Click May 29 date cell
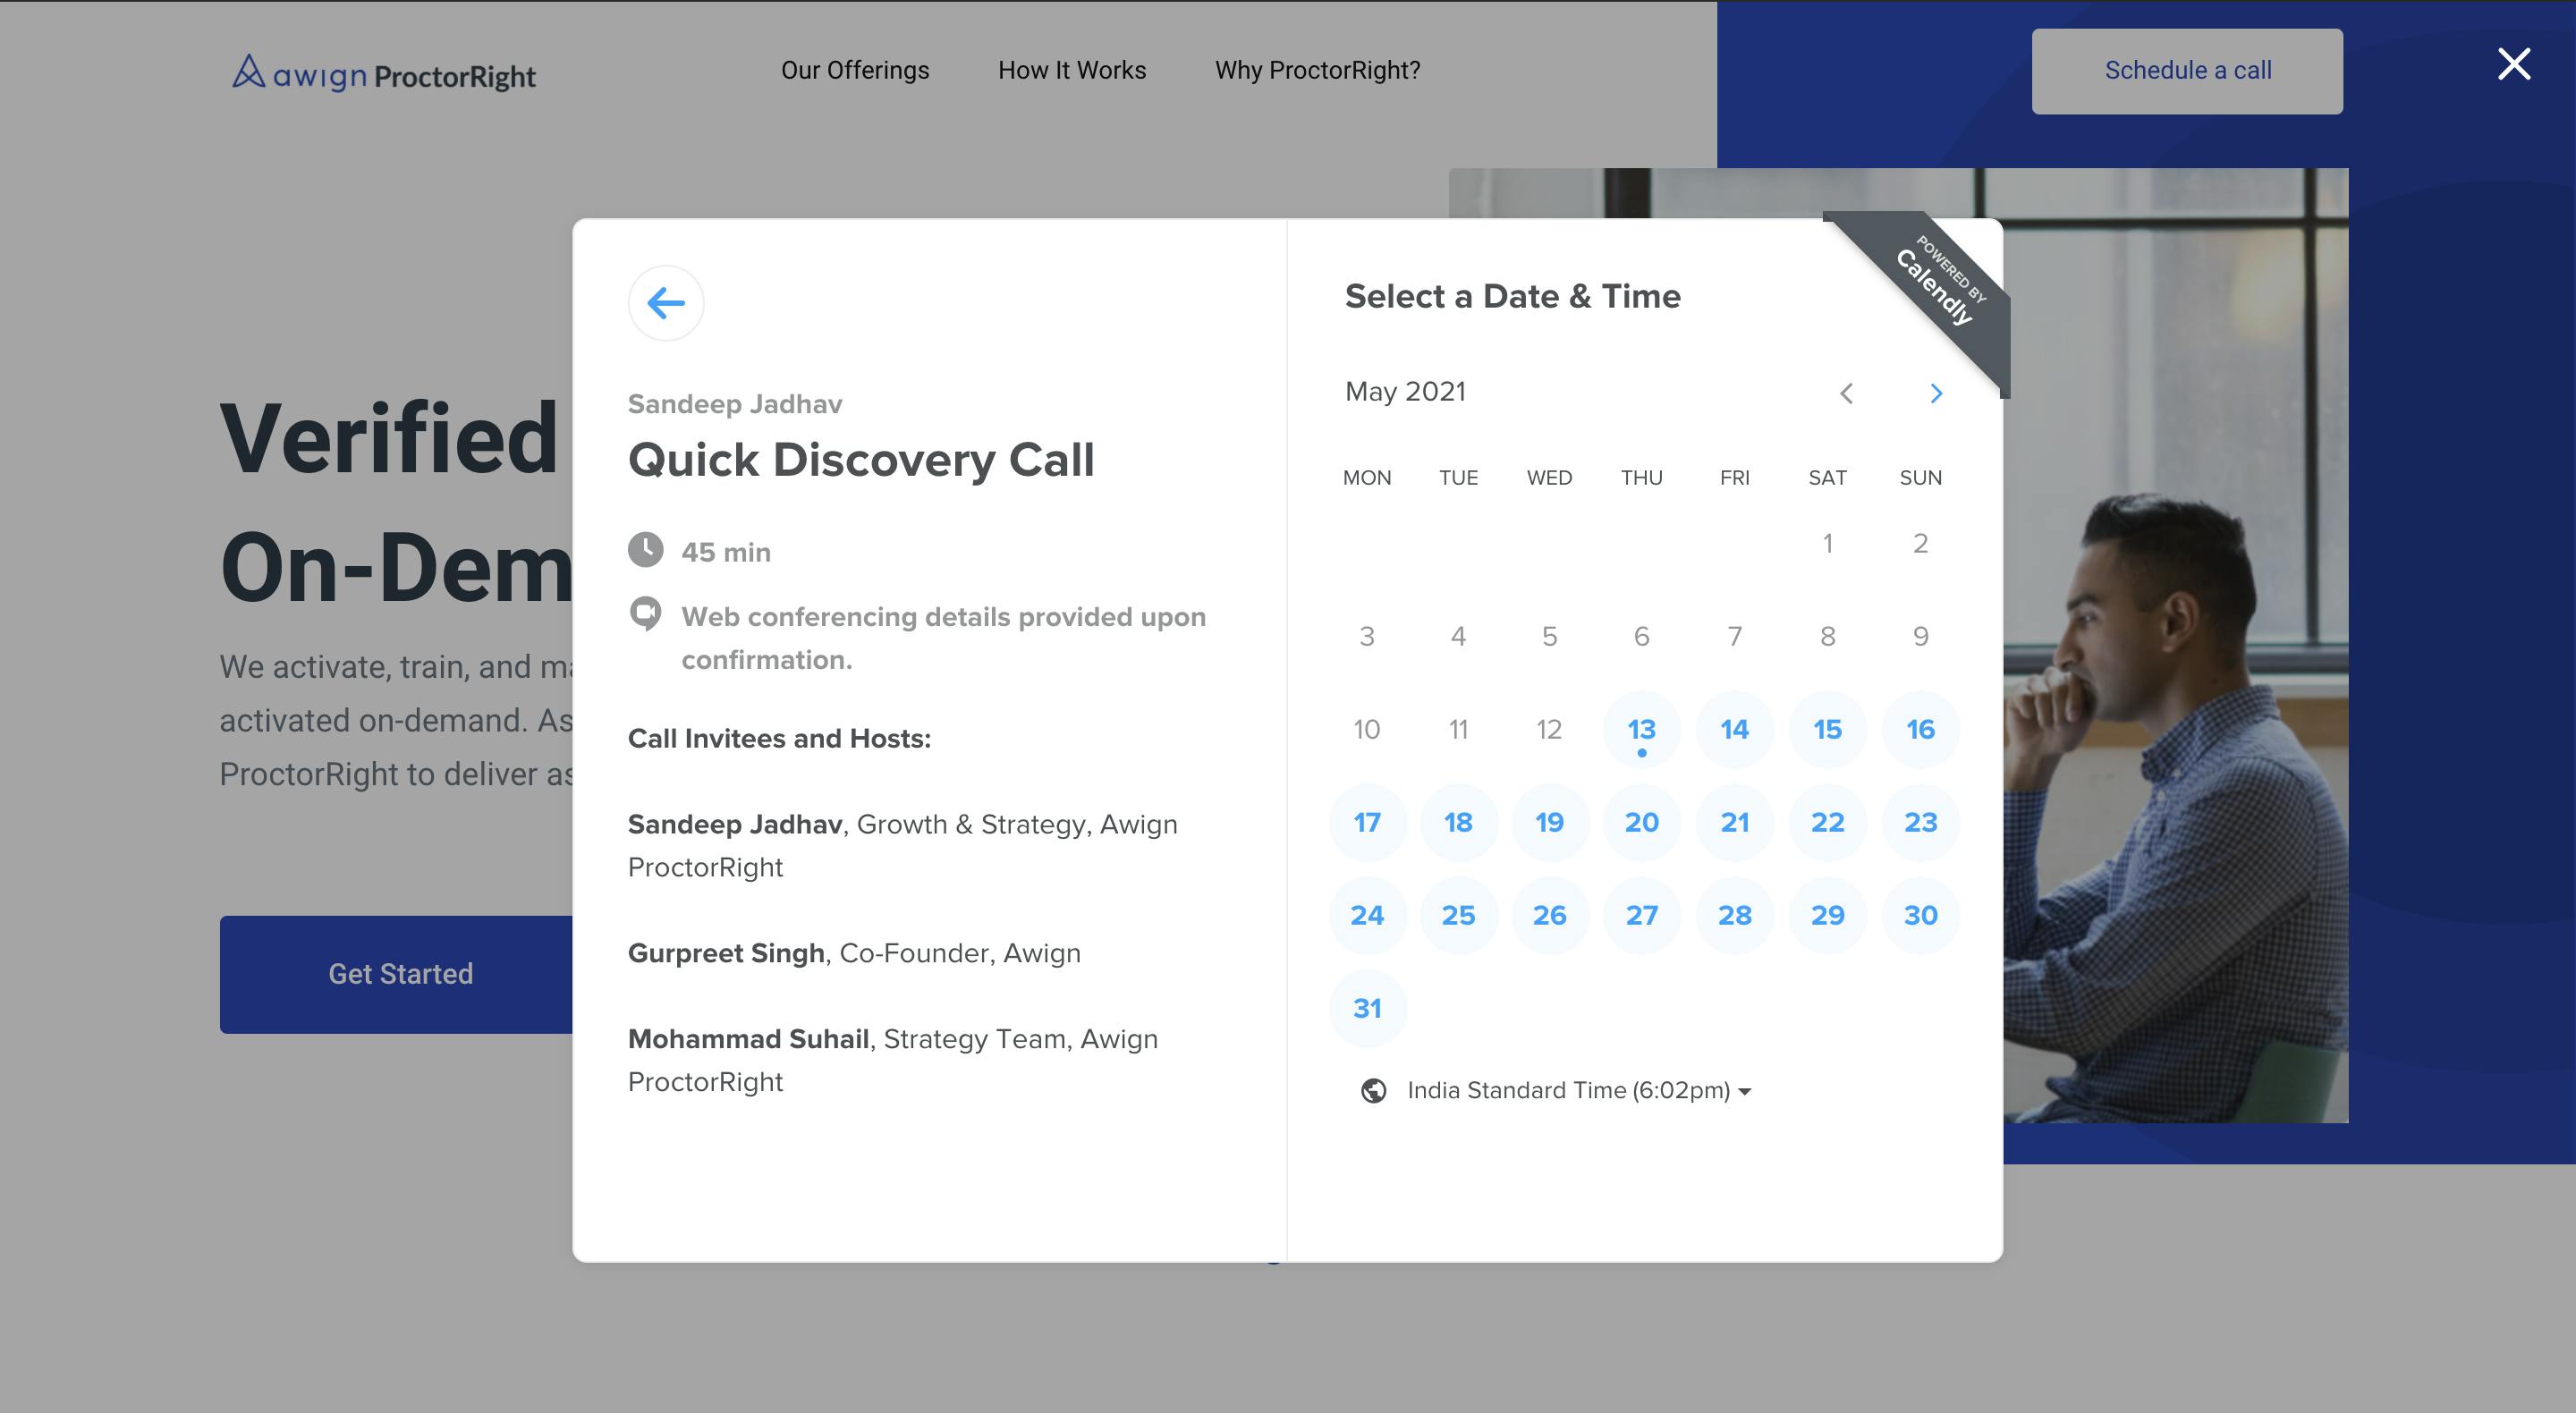The width and height of the screenshot is (2576, 1413). [x=1827, y=915]
